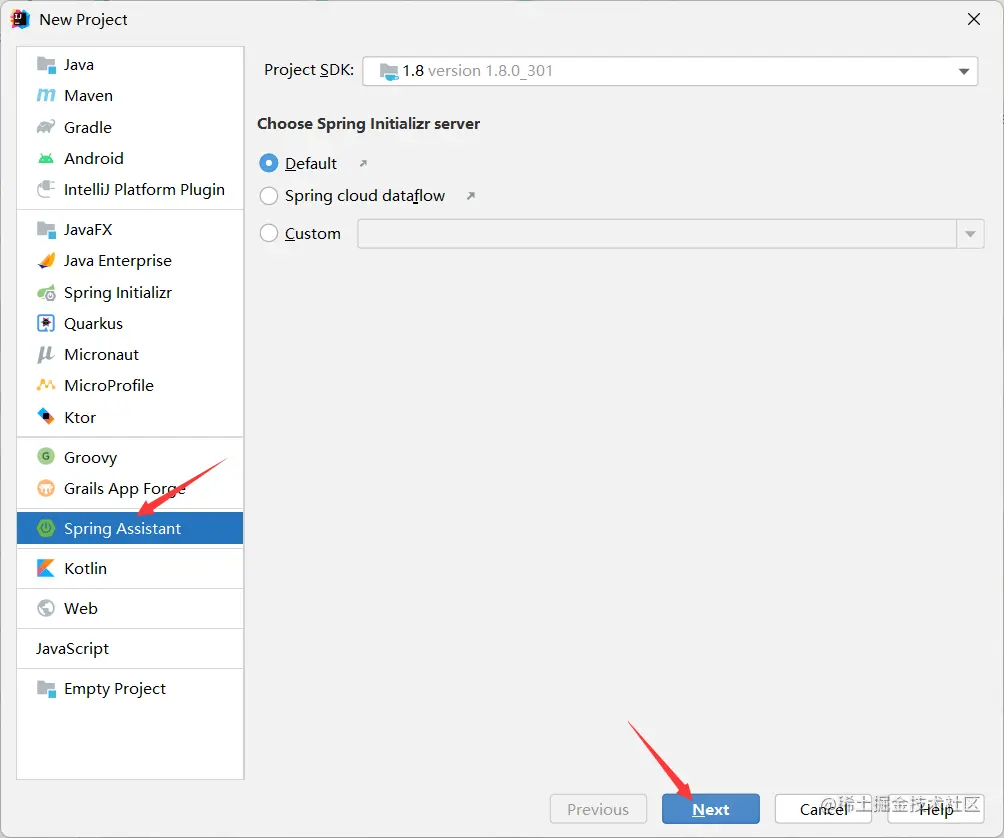Close the New Project dialog
1004x838 pixels.
[x=974, y=19]
